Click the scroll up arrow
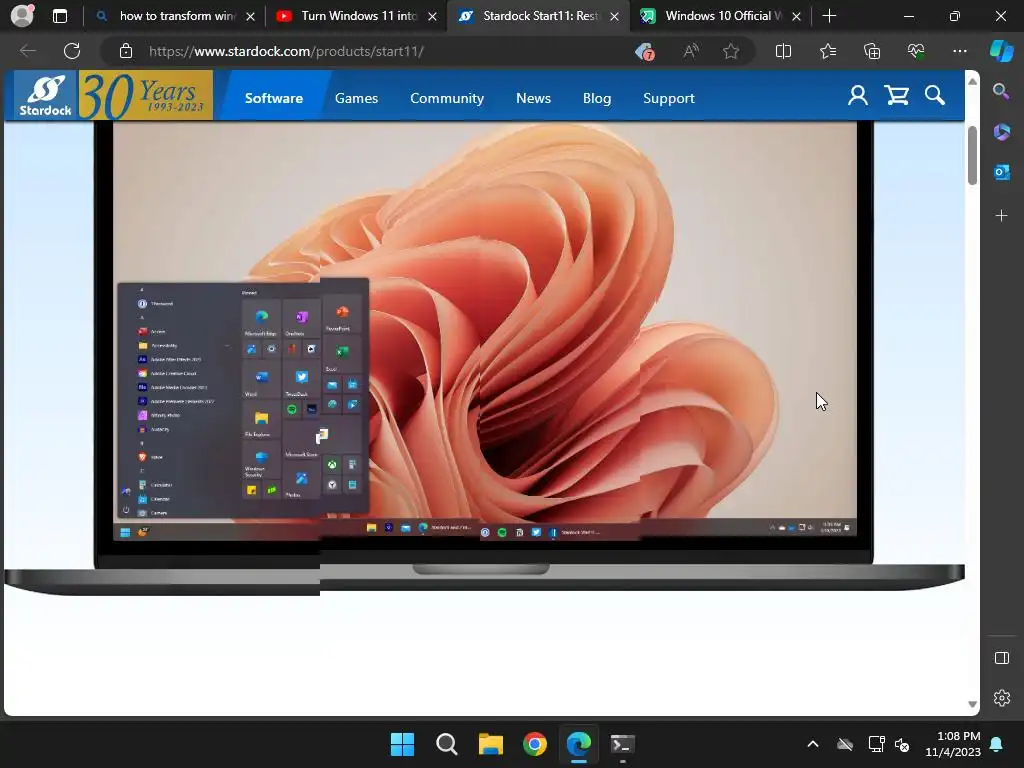This screenshot has height=768, width=1024. 972,81
